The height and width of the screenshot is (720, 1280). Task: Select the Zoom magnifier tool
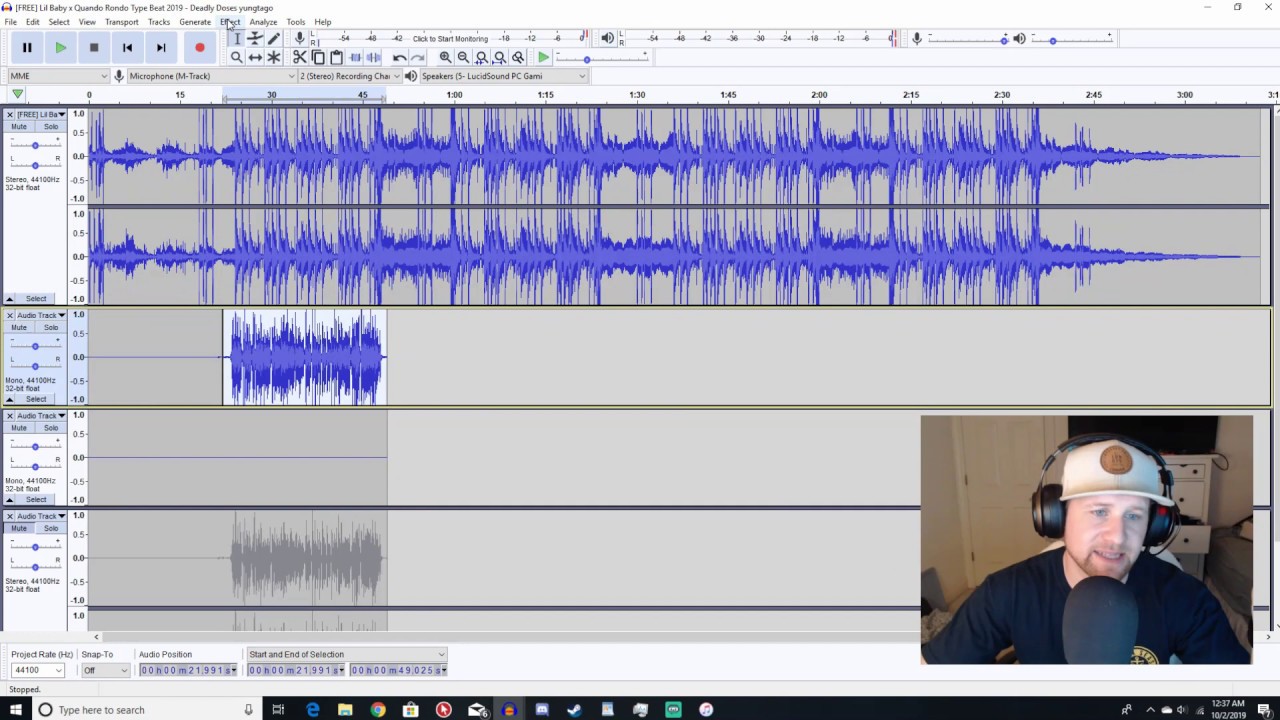click(x=237, y=57)
